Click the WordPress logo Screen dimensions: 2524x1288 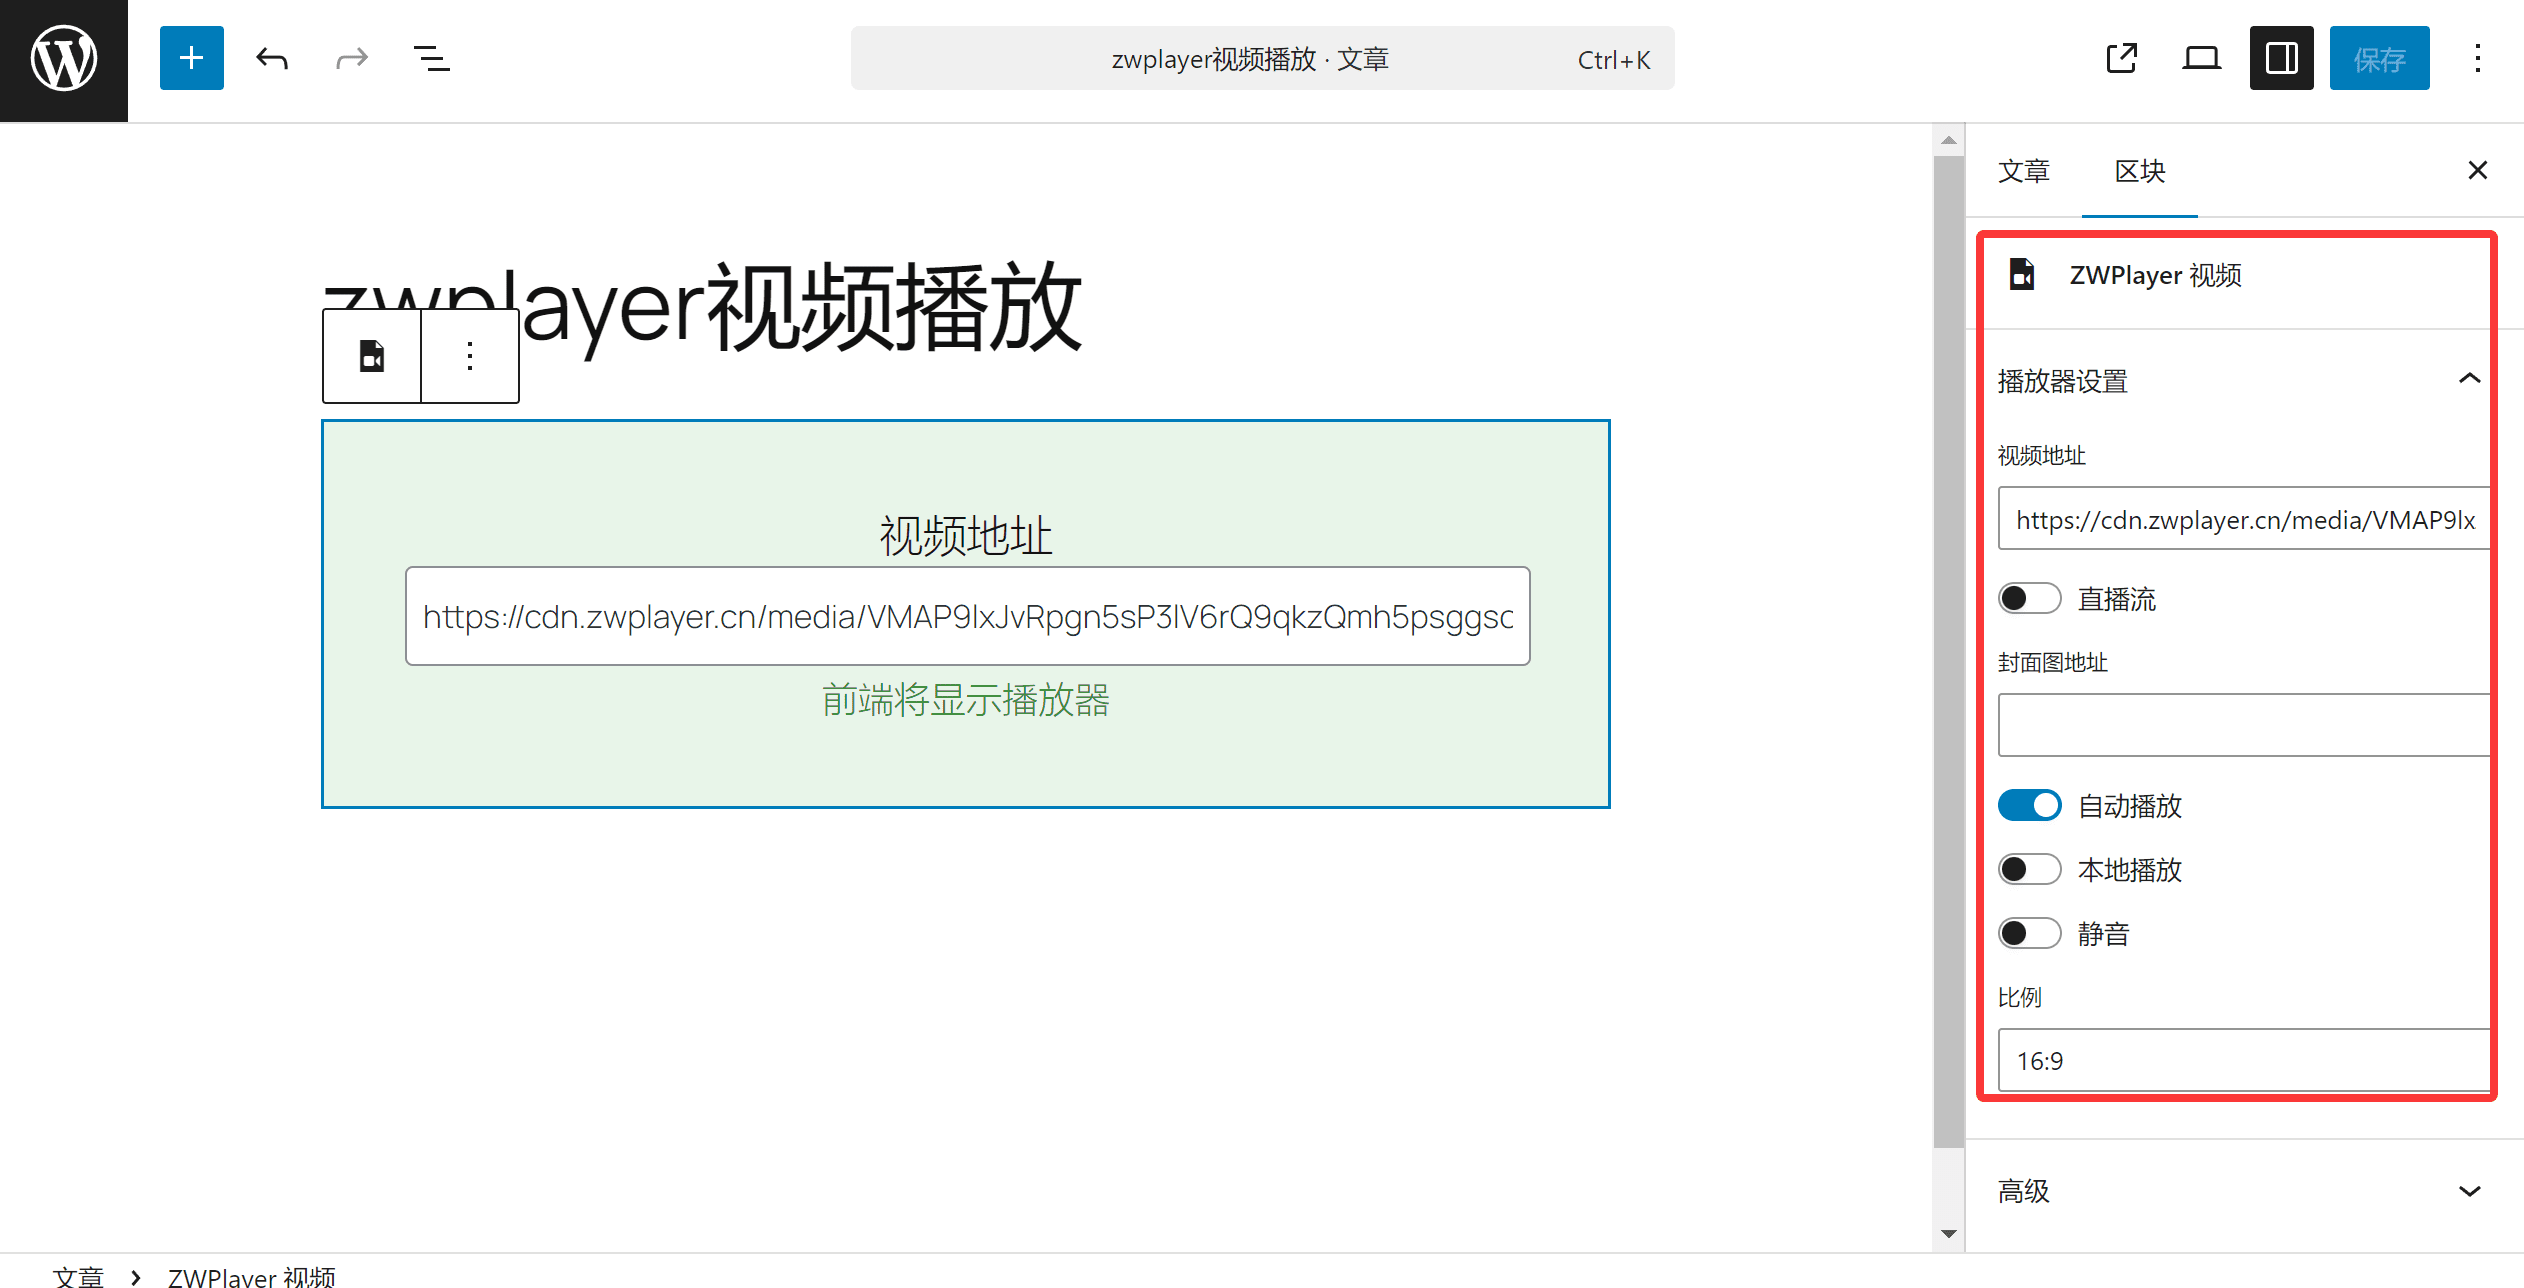click(63, 58)
